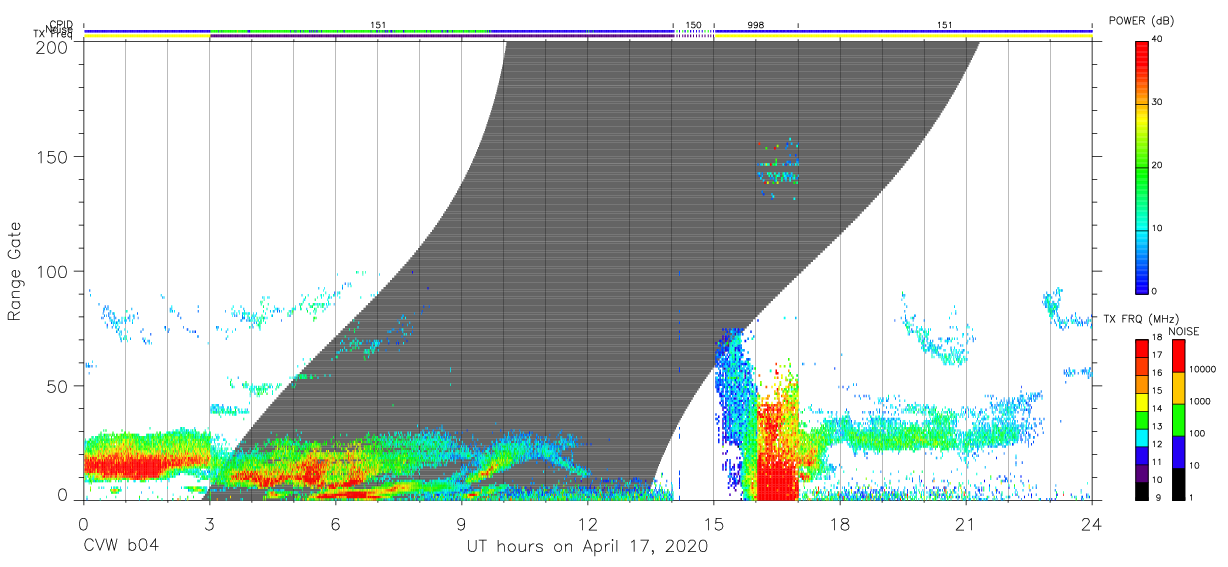1228x567 pixels.
Task: Click the "Range Gate" y-axis label
Action: [x=15, y=271]
